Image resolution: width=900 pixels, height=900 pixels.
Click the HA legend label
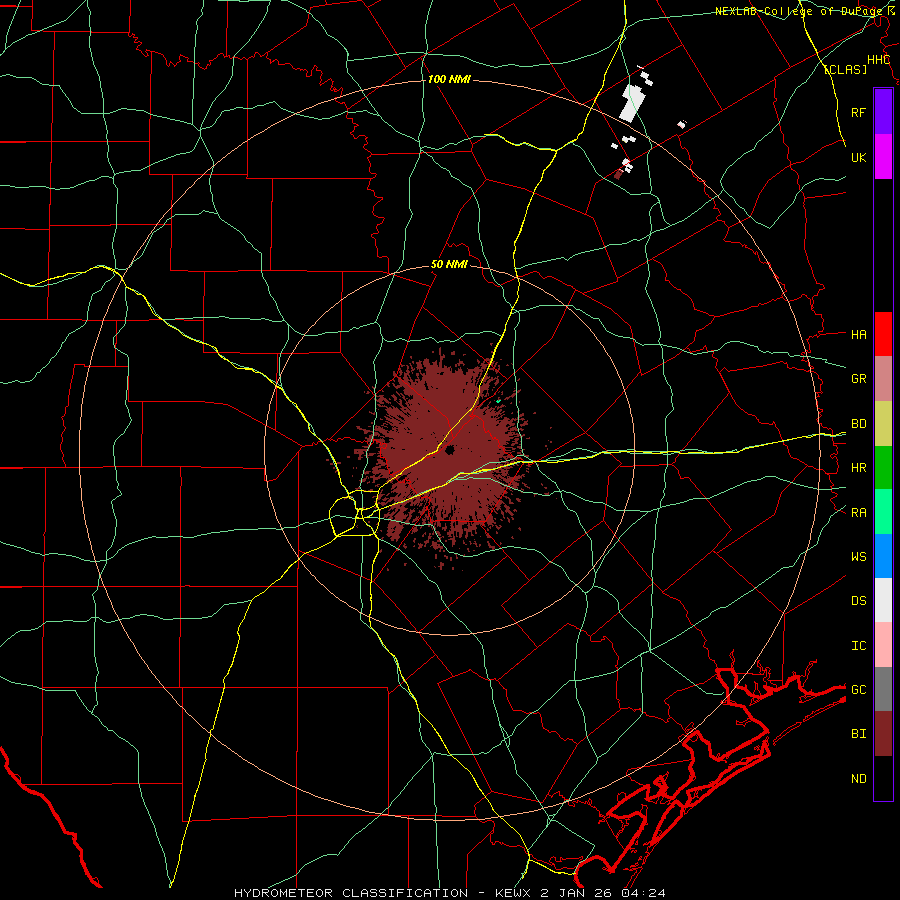[x=858, y=335]
